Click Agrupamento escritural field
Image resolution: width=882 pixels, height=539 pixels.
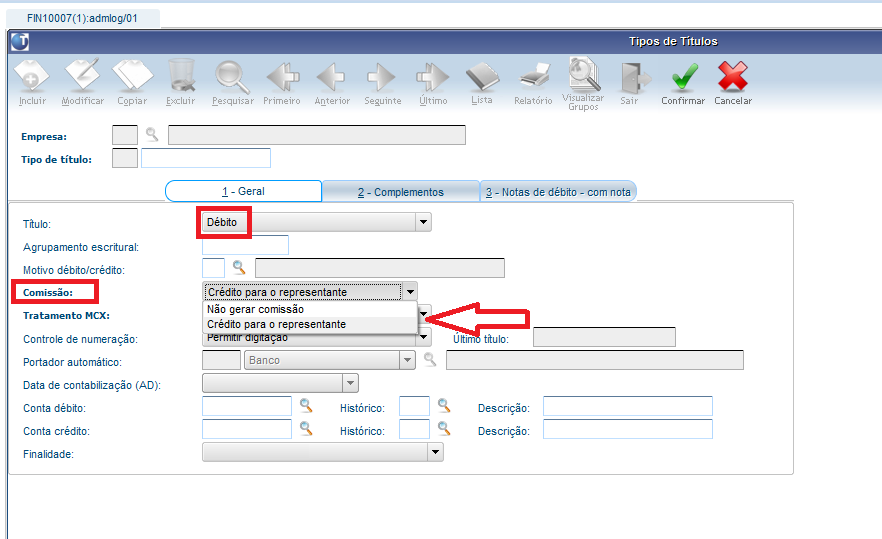pos(245,245)
